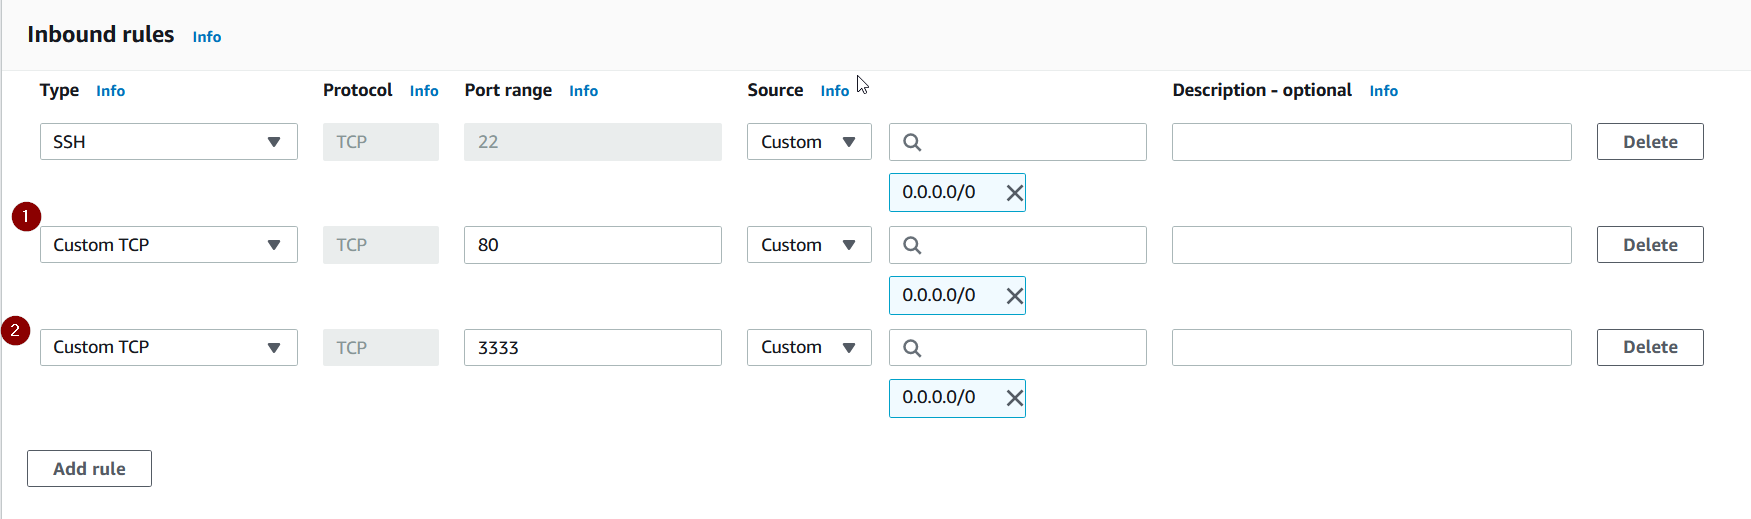Open Custom TCP type dropdown for port 3333

[x=168, y=348]
